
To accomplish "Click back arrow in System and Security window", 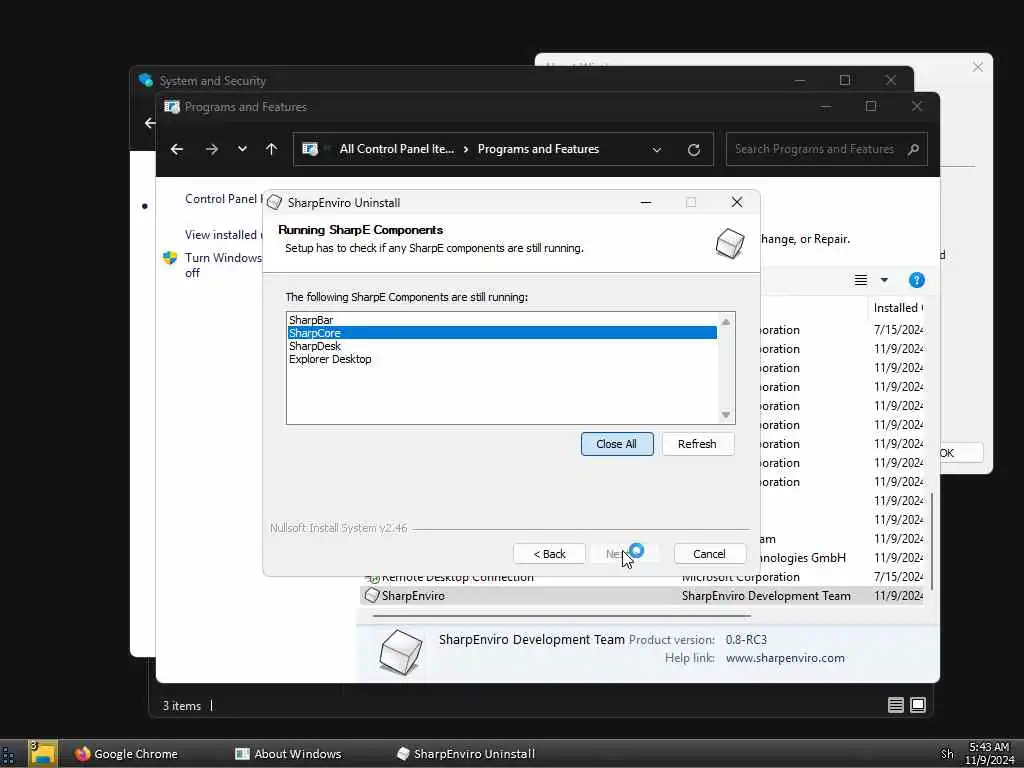I will pos(150,123).
